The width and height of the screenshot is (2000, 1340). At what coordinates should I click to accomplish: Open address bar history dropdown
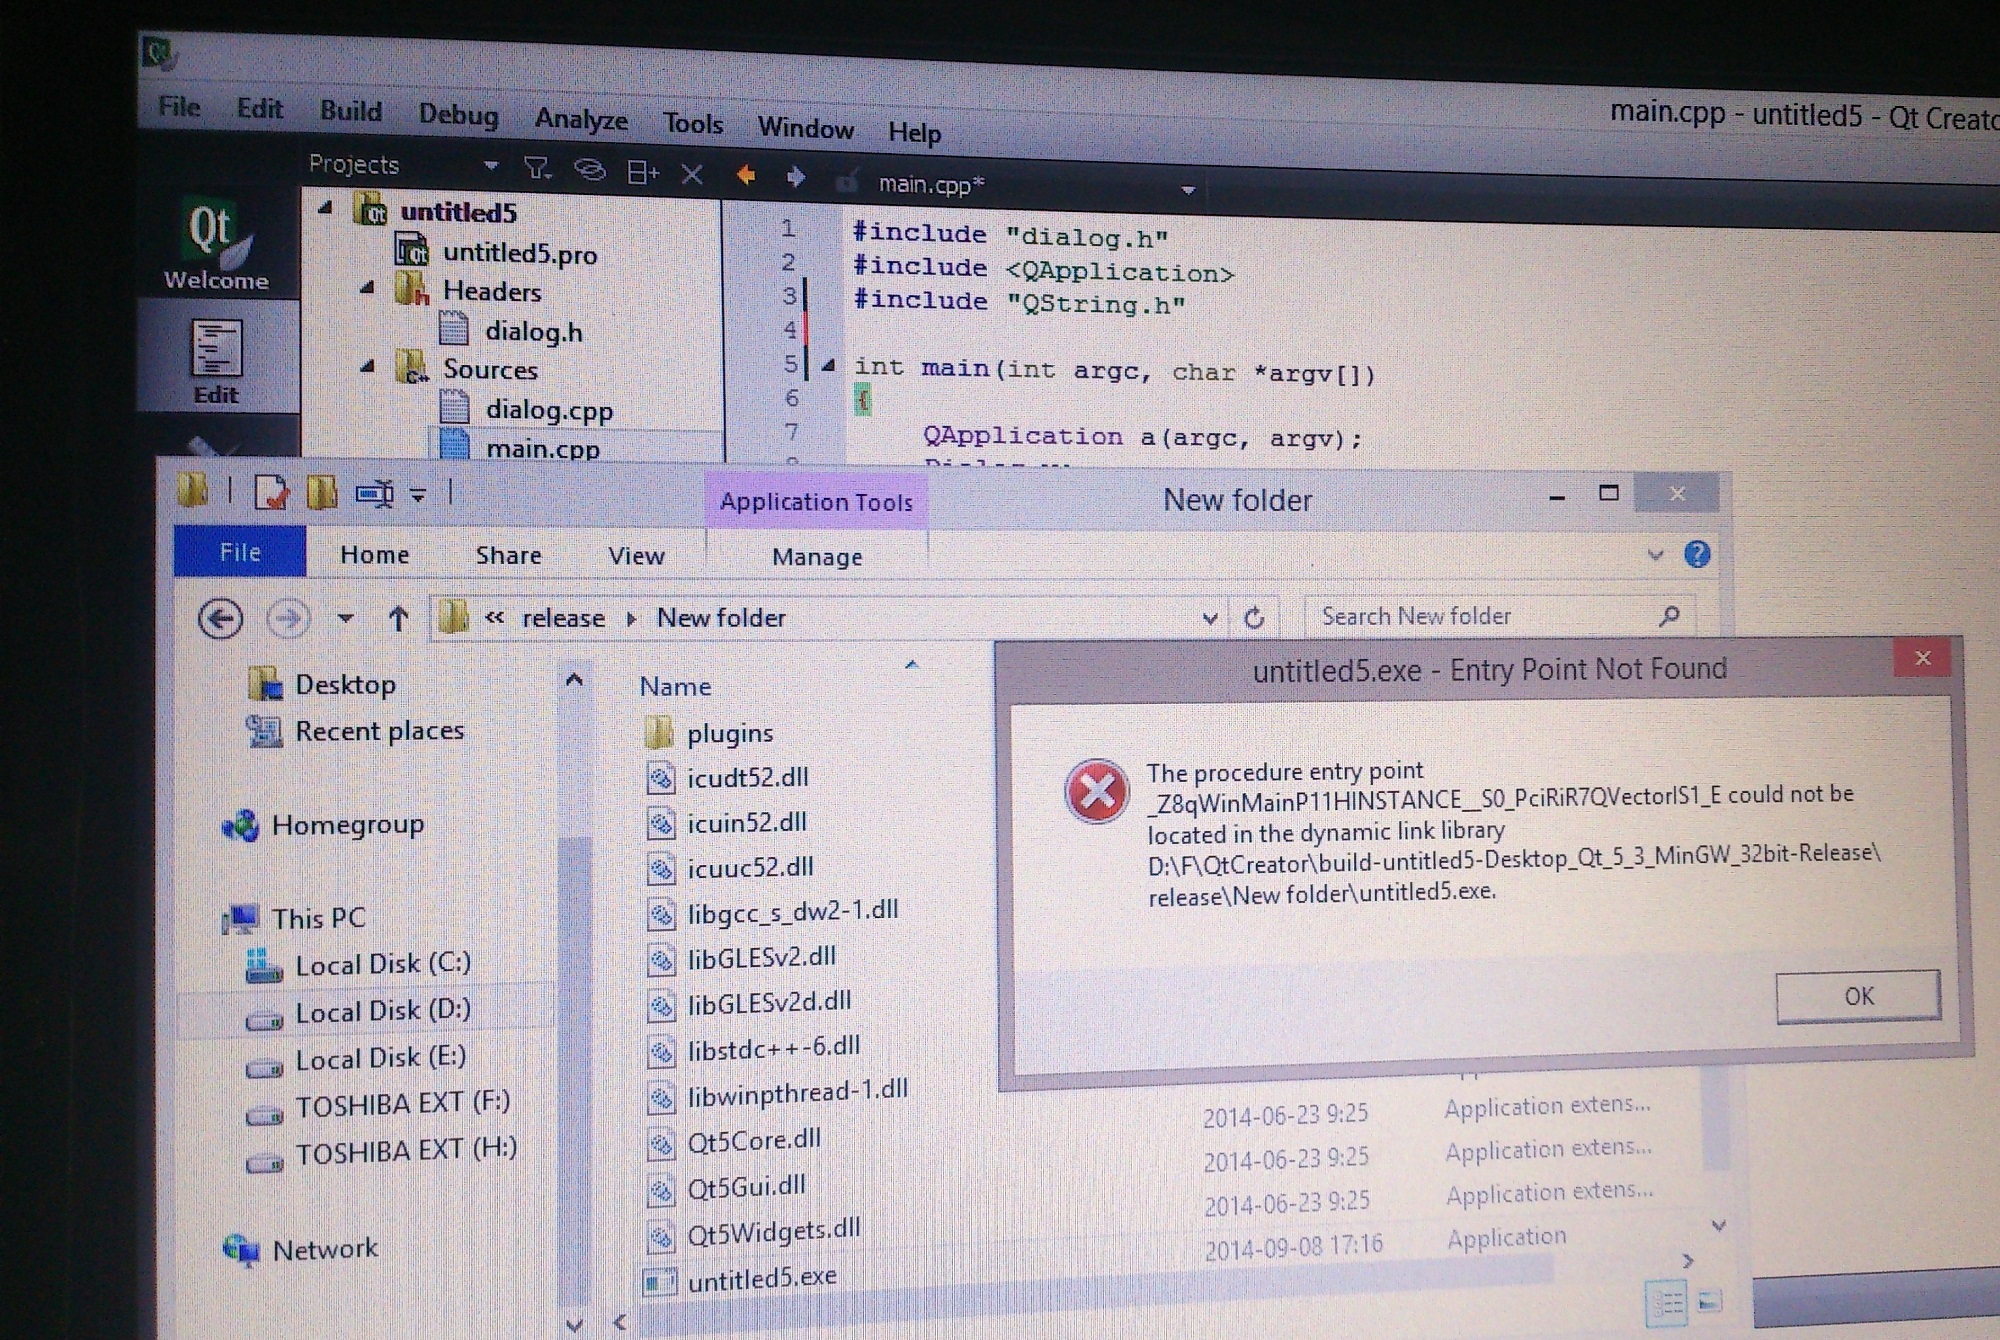coord(1209,618)
